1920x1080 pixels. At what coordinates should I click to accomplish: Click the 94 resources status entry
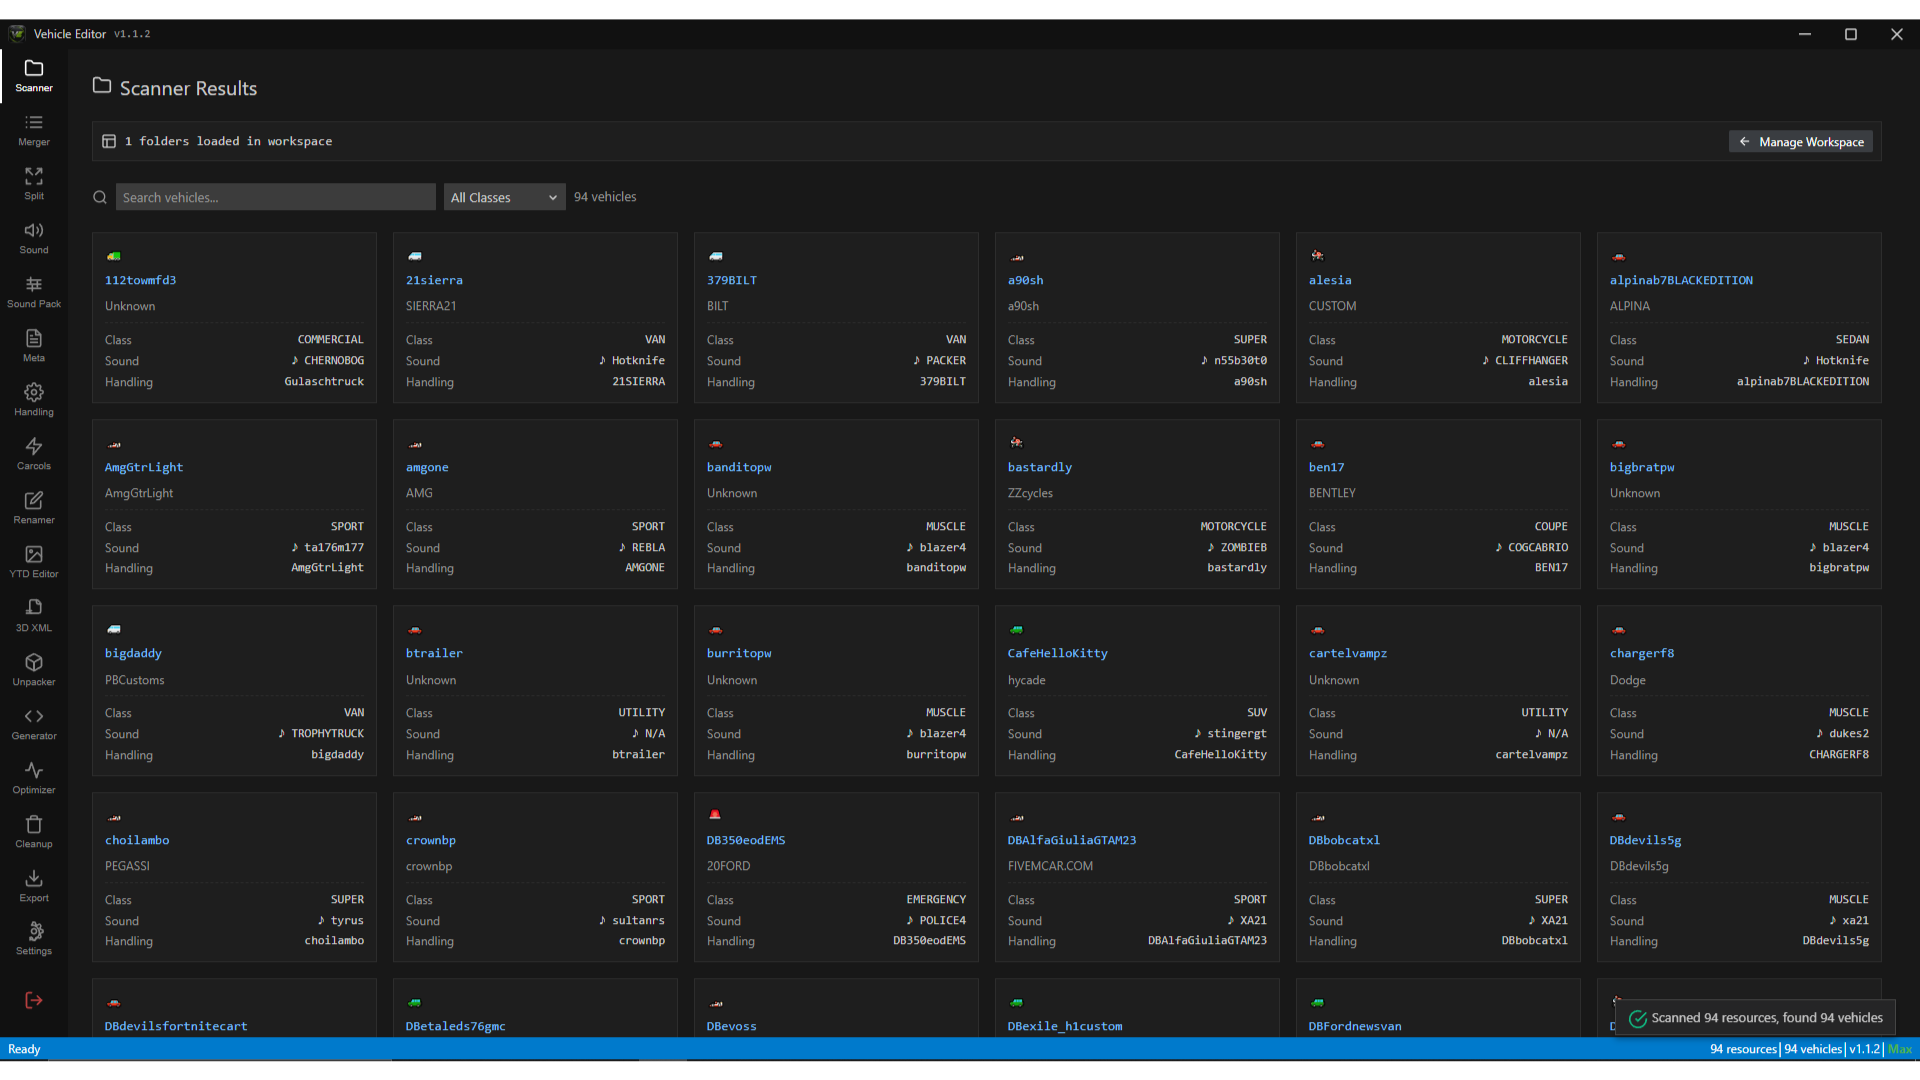1743,1049
